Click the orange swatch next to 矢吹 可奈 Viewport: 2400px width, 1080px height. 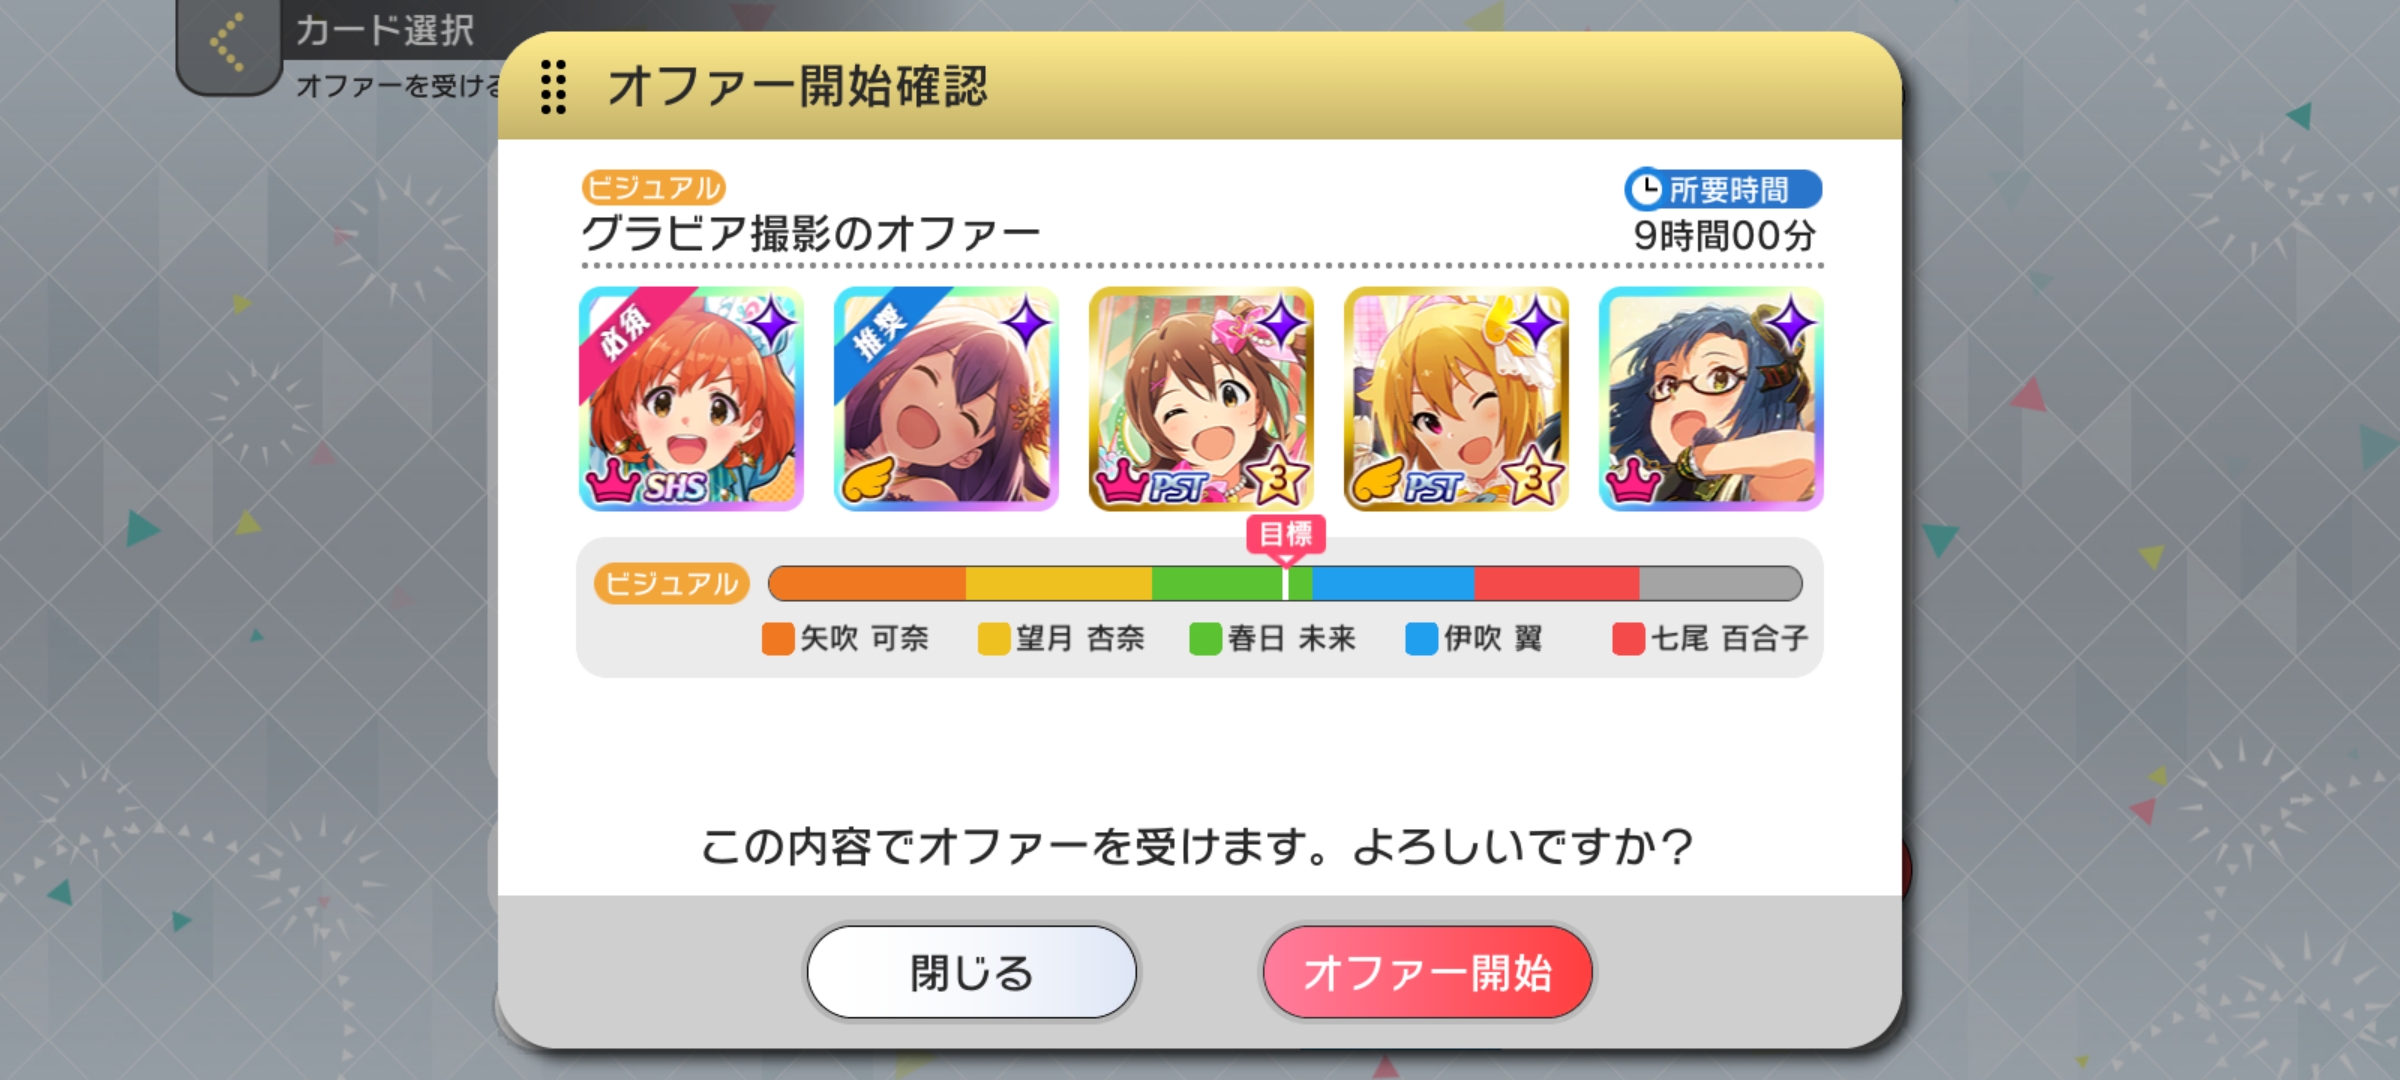coord(778,639)
